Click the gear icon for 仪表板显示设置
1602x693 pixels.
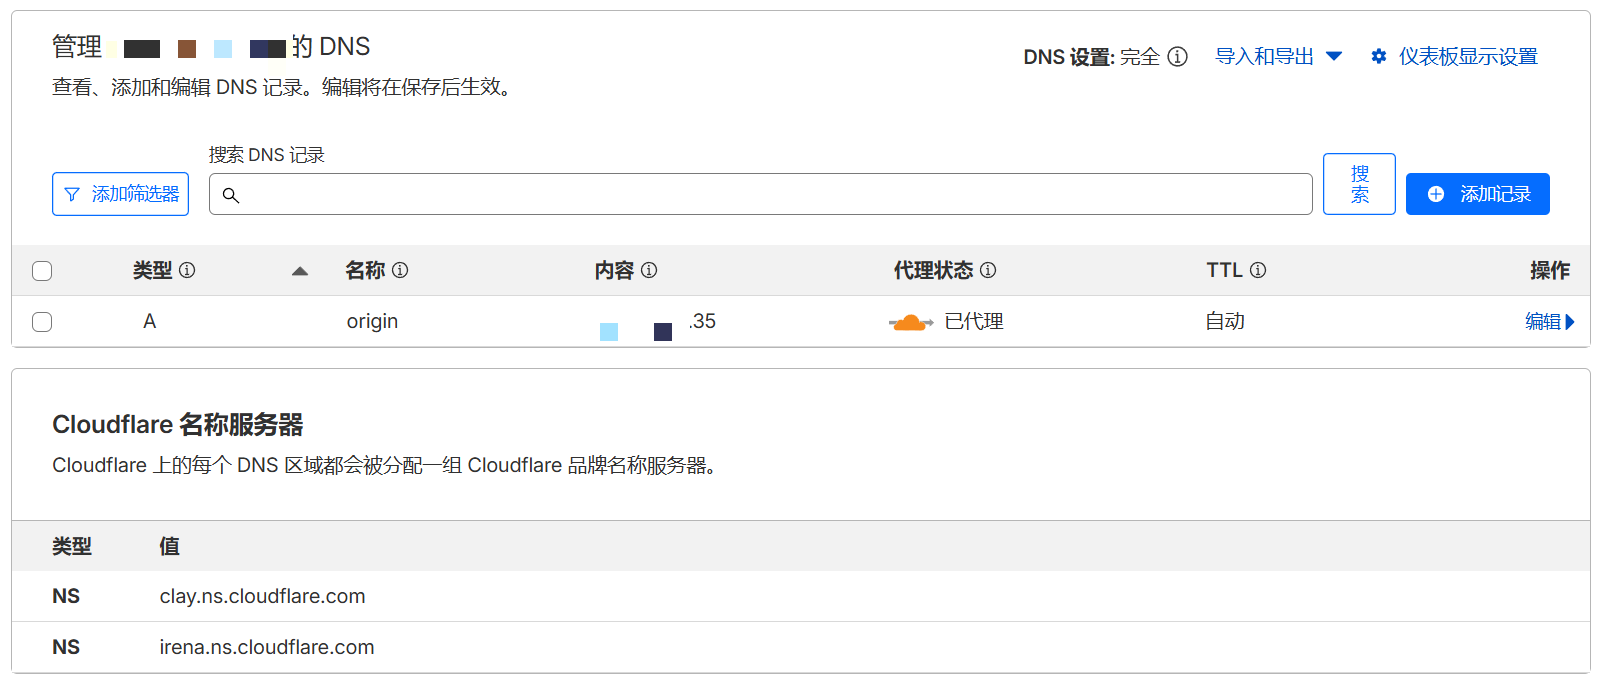tap(1379, 57)
